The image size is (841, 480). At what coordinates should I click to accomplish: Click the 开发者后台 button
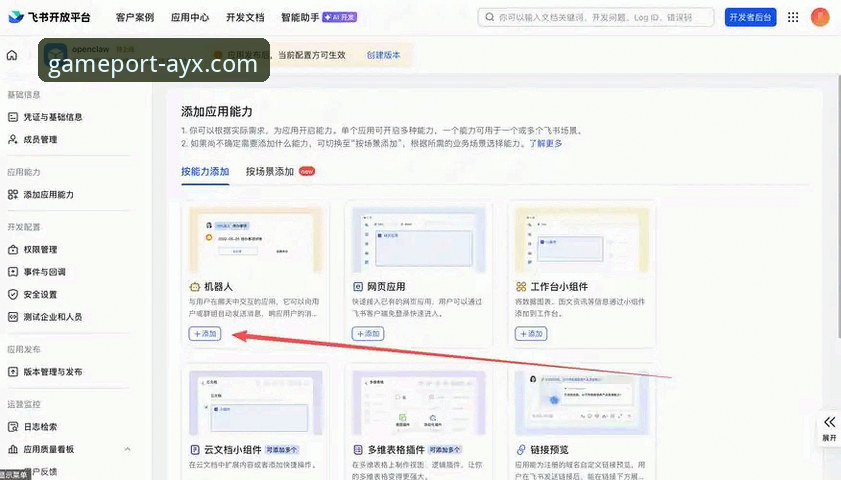pyautogui.click(x=750, y=17)
